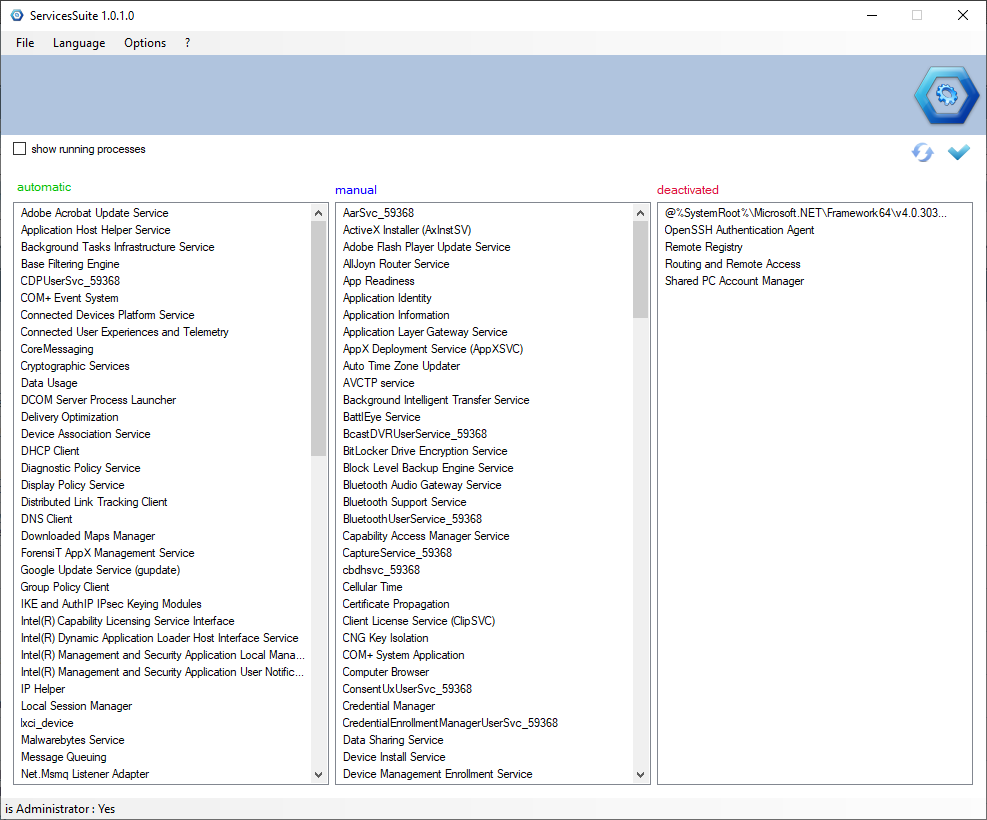Open the Language menu
Image resolution: width=987 pixels, height=820 pixels.
point(79,43)
